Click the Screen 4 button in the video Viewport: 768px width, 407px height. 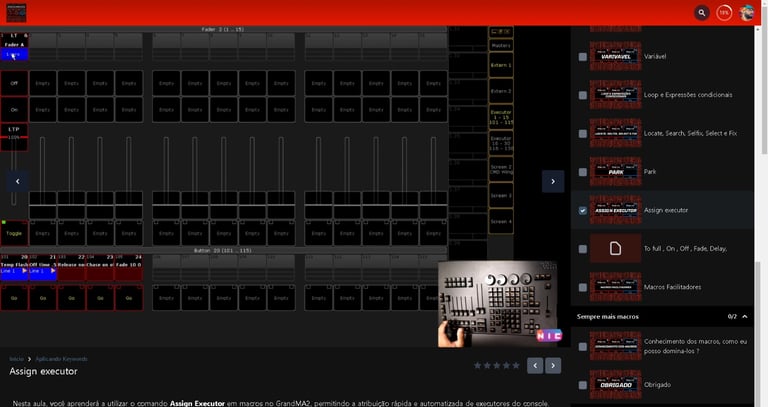coord(501,221)
